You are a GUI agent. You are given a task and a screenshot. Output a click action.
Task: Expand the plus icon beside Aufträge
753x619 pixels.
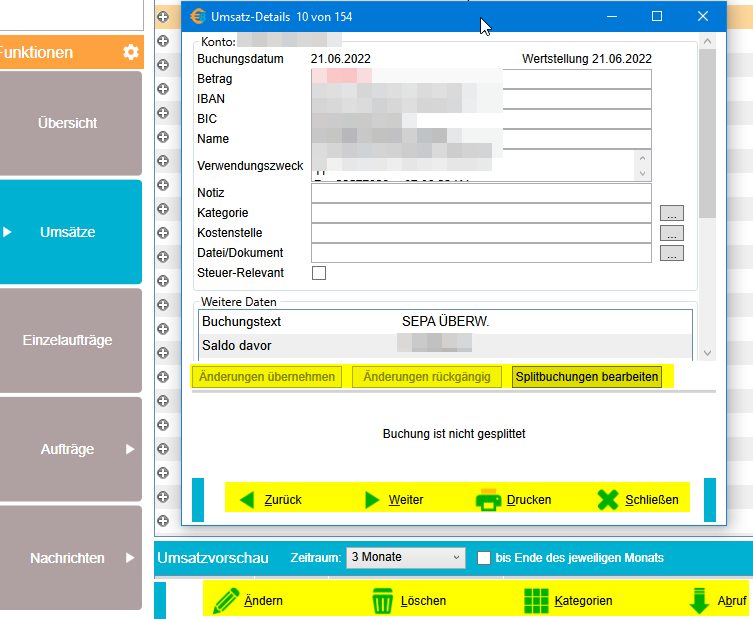tap(163, 449)
